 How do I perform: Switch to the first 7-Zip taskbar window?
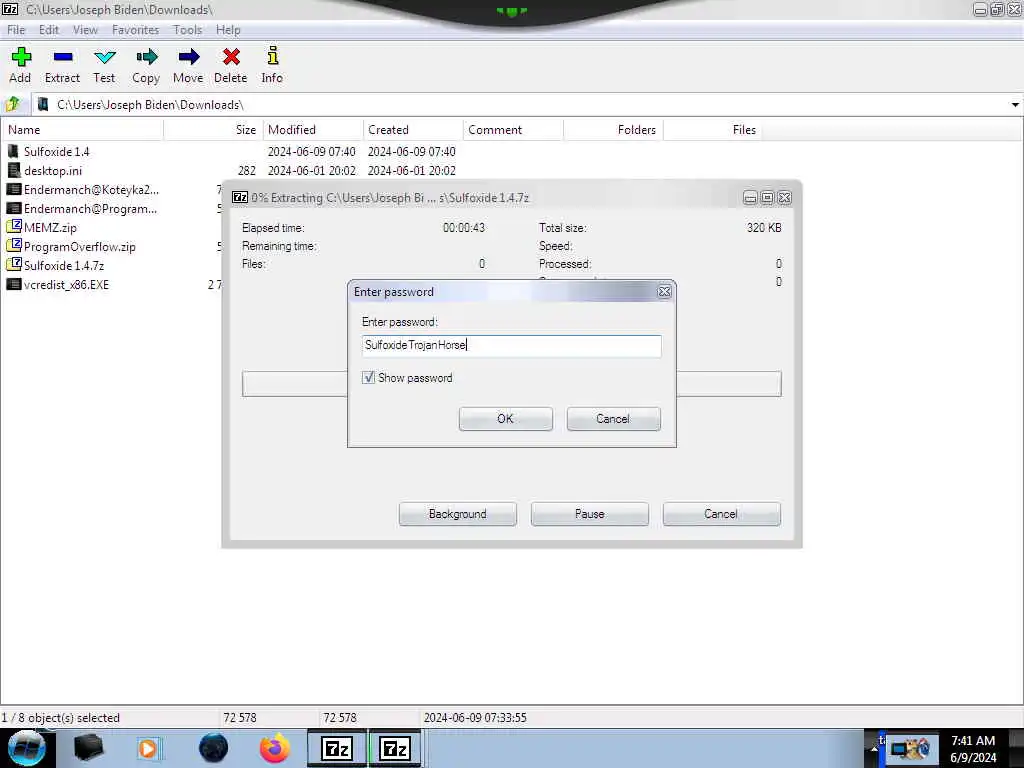[x=337, y=748]
